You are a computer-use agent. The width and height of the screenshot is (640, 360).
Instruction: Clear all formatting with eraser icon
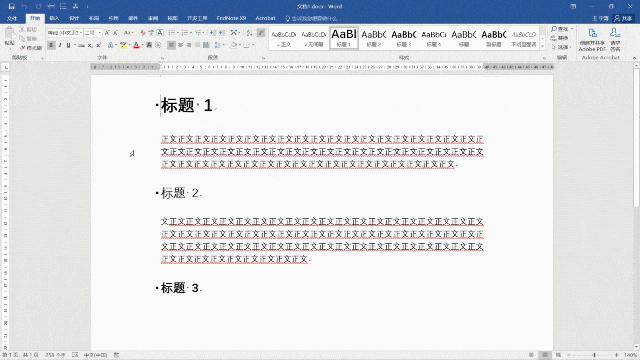point(143,33)
